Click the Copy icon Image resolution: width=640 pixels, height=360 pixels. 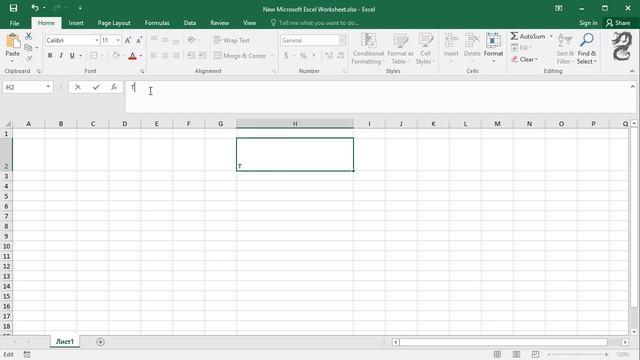point(28,48)
